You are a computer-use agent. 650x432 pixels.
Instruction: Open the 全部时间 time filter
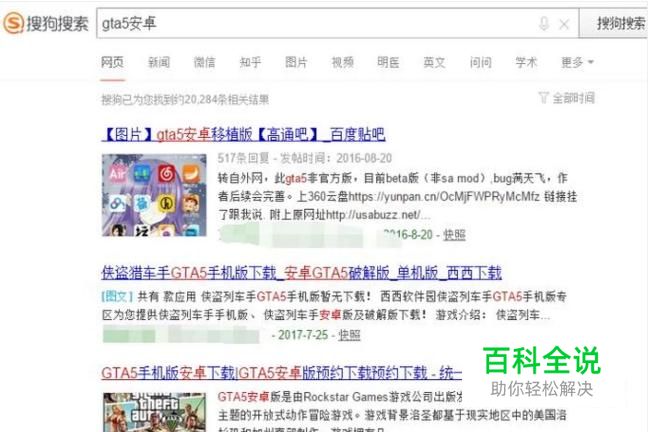click(x=573, y=98)
